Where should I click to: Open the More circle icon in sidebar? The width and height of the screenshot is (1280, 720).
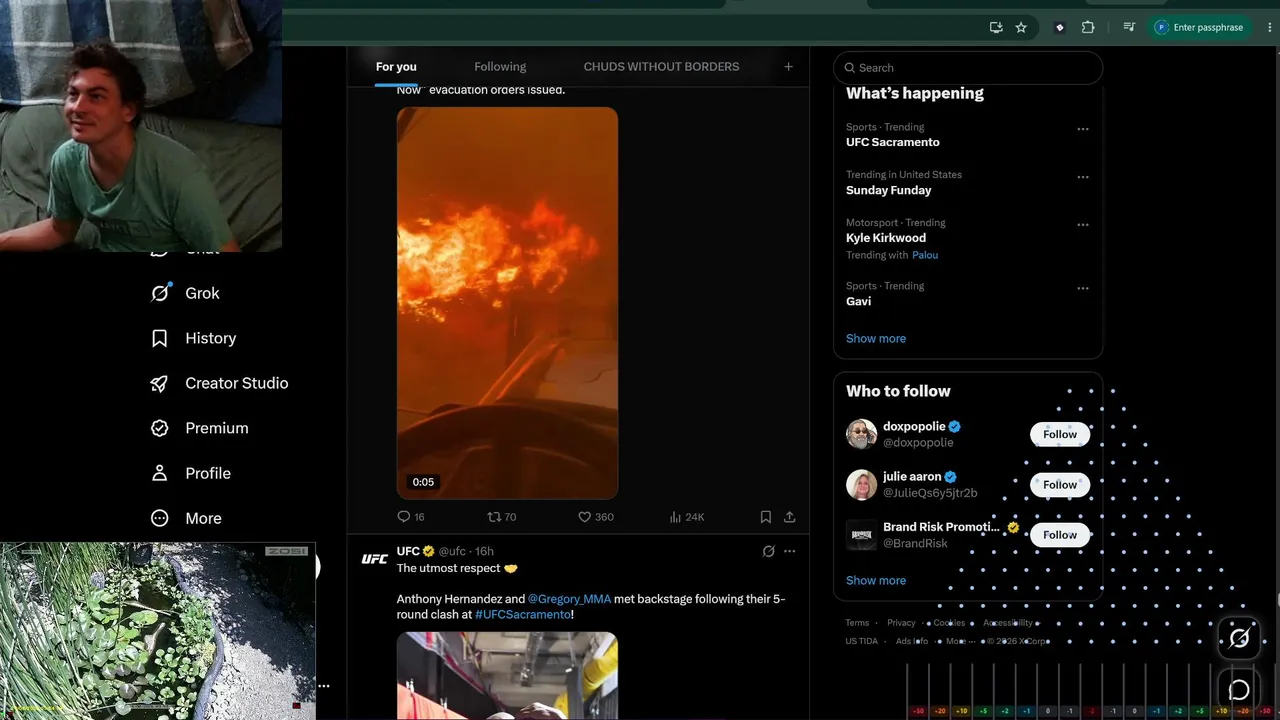160,518
